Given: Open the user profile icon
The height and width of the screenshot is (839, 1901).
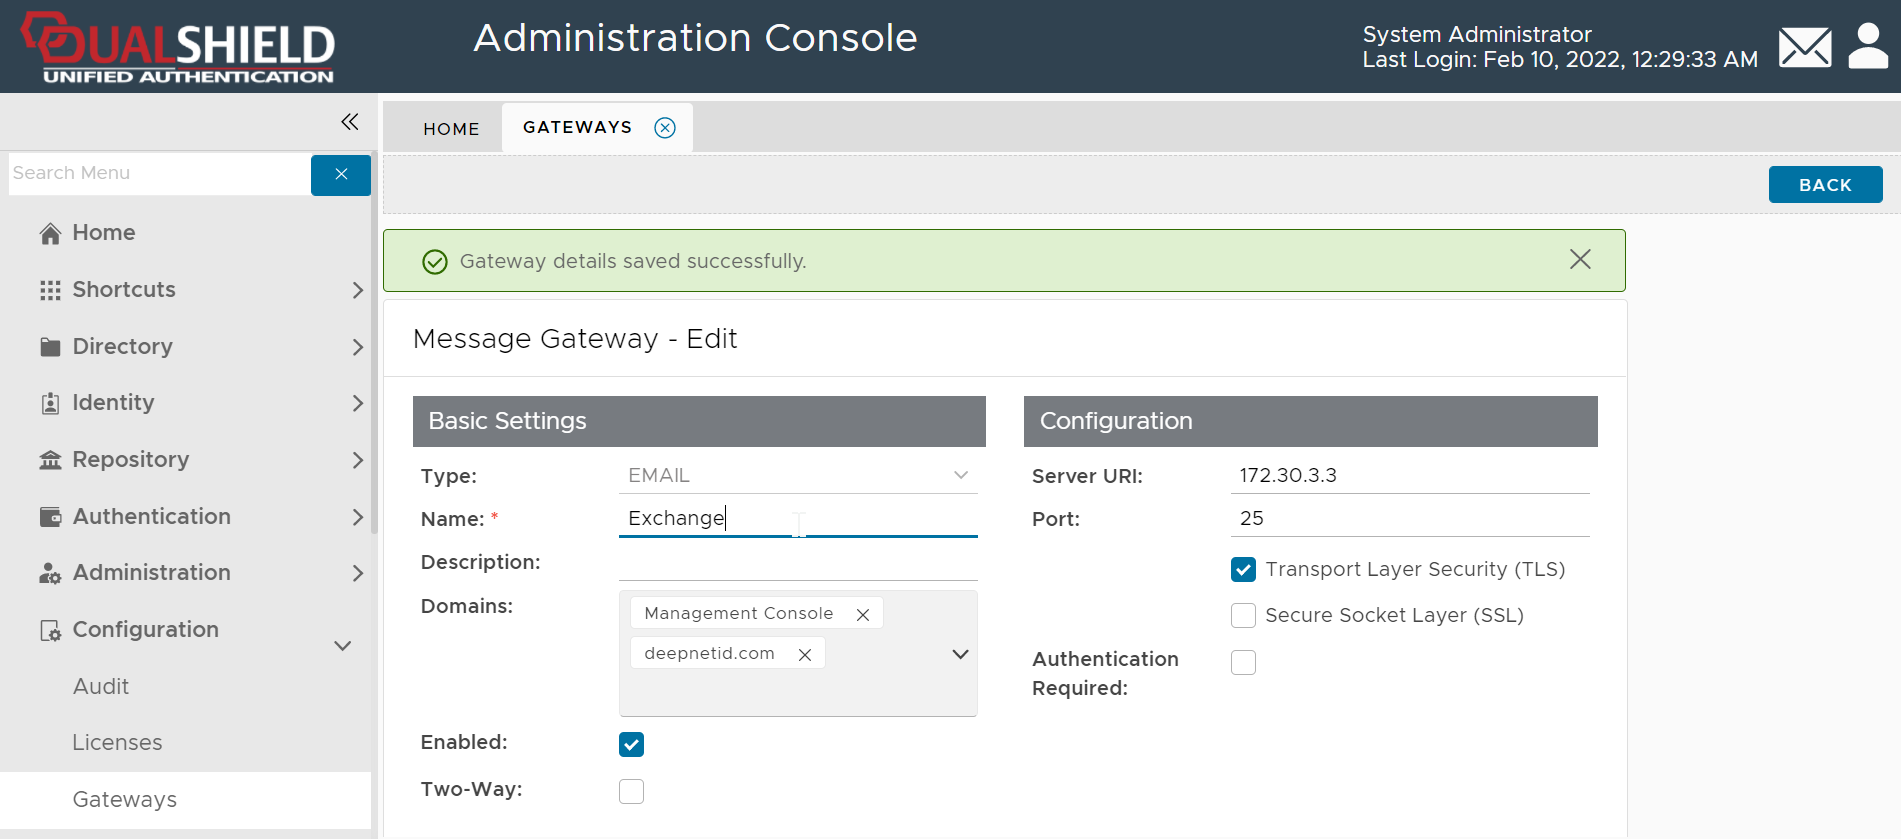Looking at the screenshot, I should coord(1867,47).
